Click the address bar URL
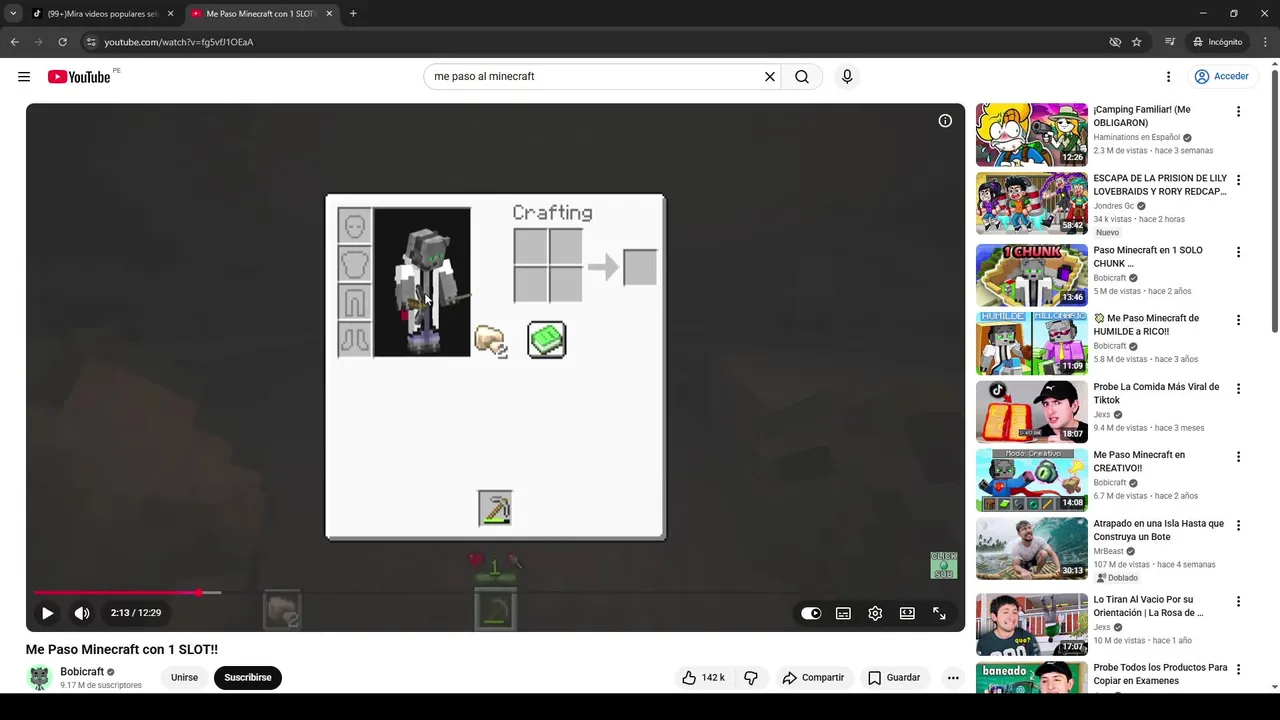Image resolution: width=1280 pixels, height=720 pixels. coord(179,42)
